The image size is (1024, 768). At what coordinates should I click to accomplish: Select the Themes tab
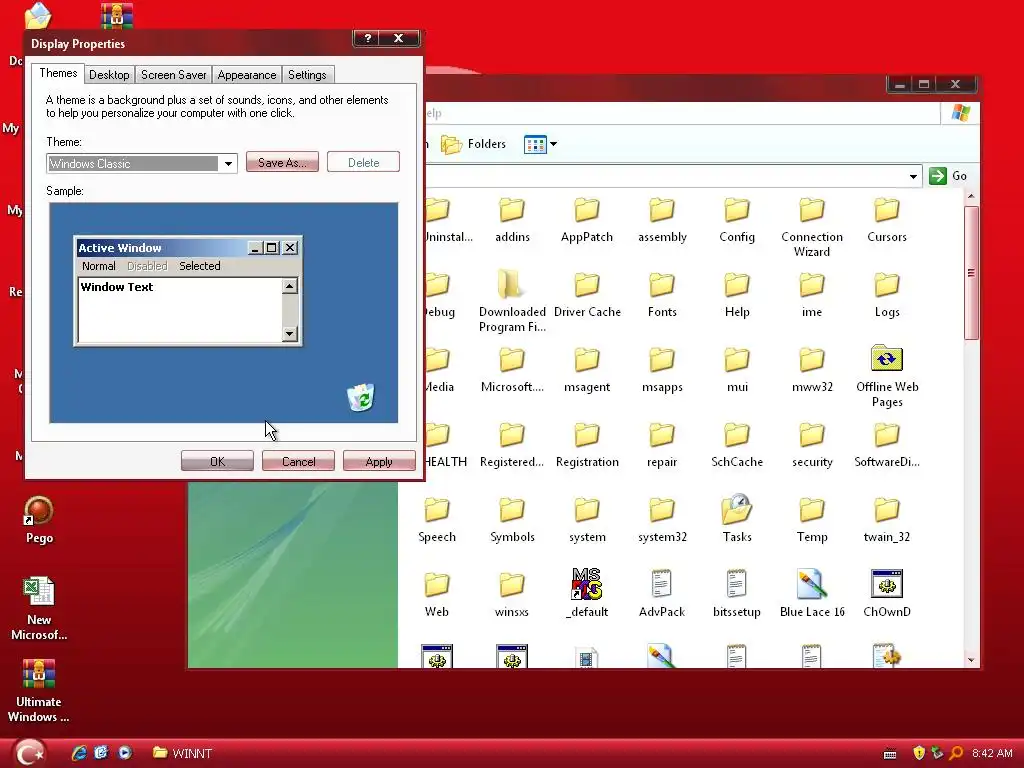[x=58, y=73]
